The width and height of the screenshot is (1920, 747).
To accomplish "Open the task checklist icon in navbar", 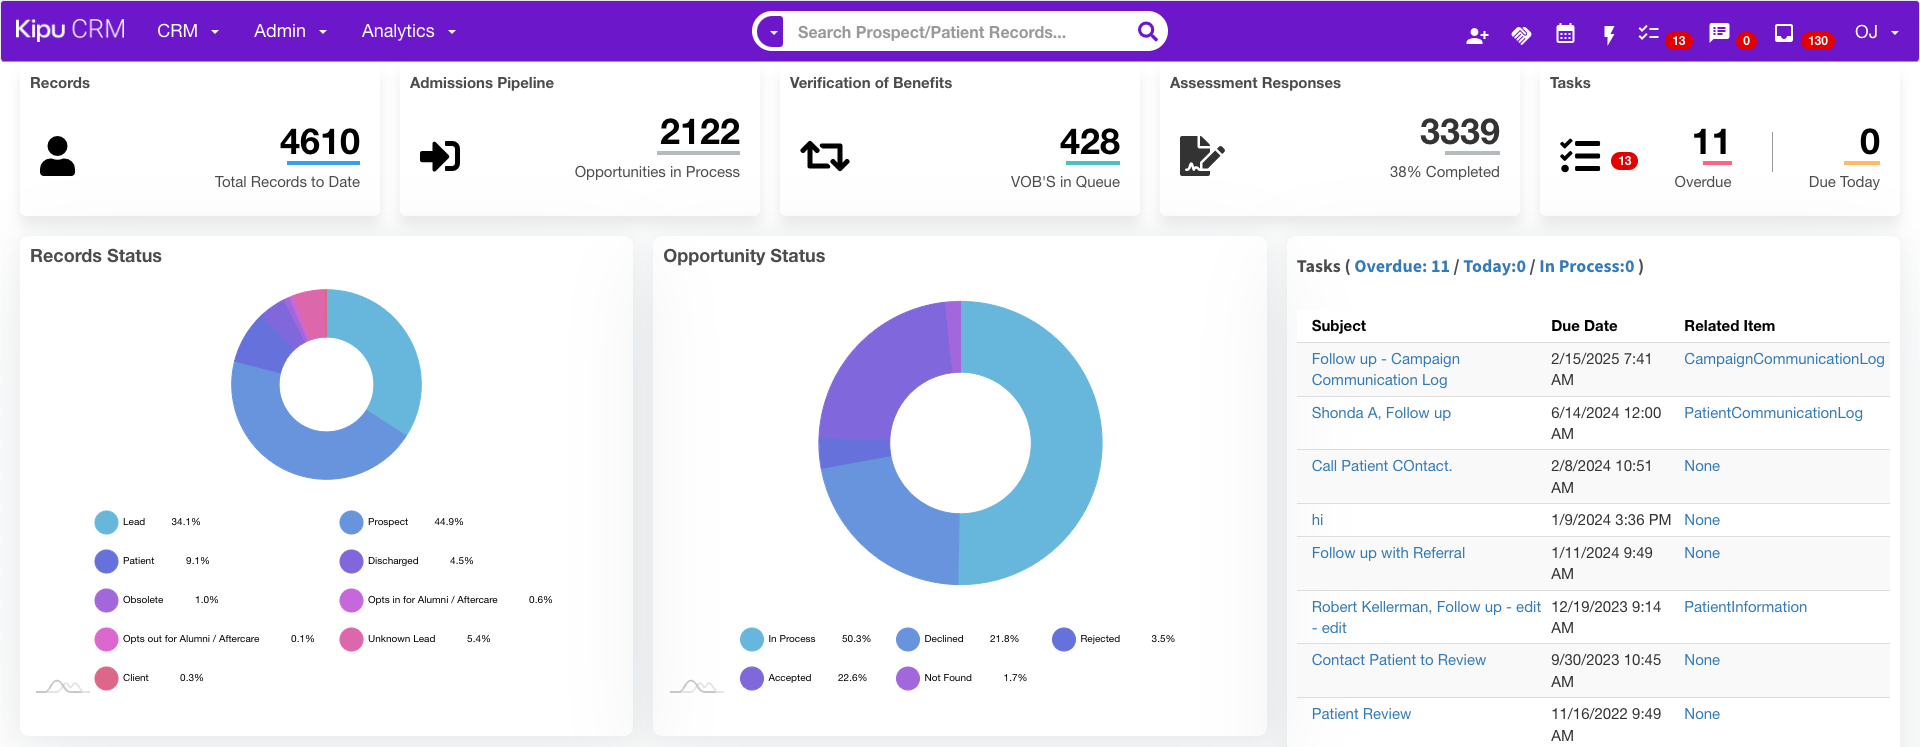I will pos(1649,33).
